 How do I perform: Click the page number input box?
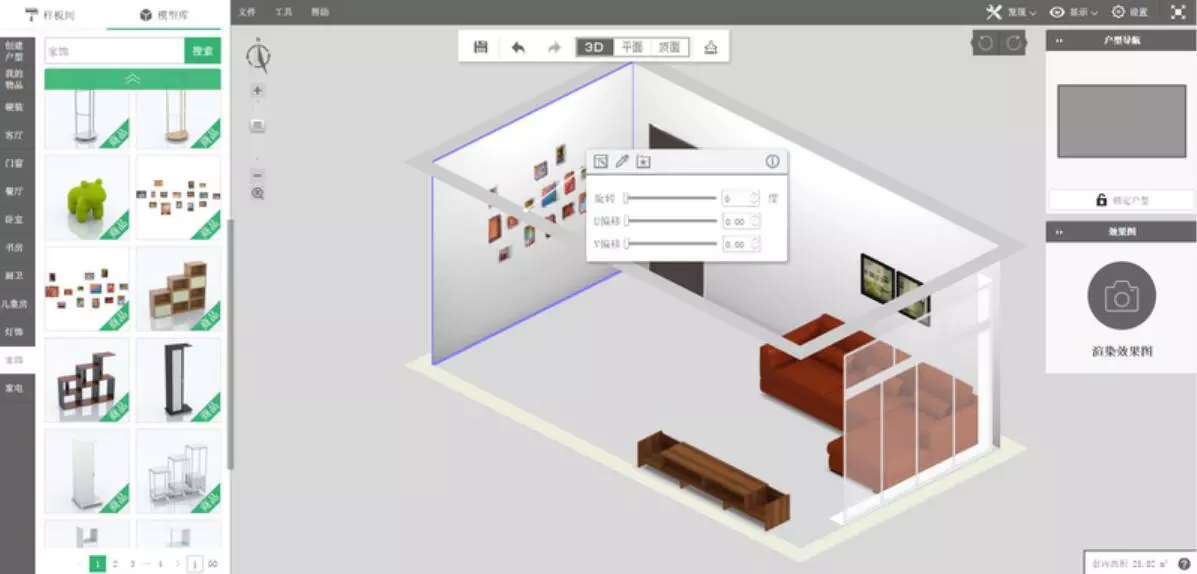[x=195, y=564]
